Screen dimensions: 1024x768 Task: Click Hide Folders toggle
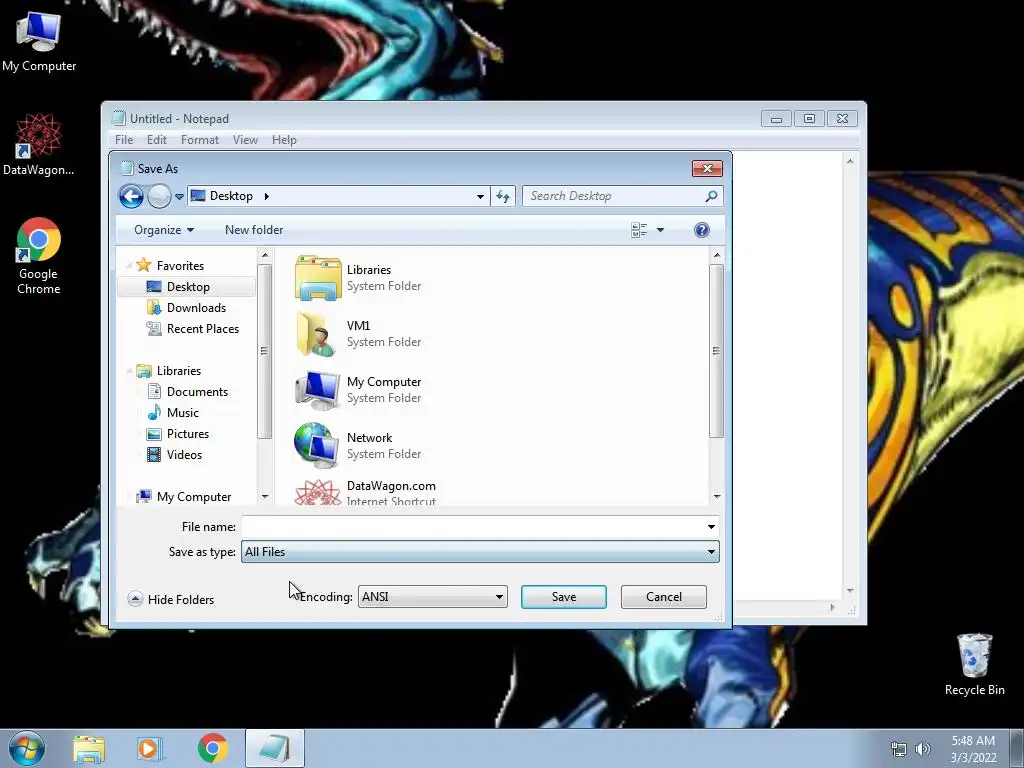[171, 600]
